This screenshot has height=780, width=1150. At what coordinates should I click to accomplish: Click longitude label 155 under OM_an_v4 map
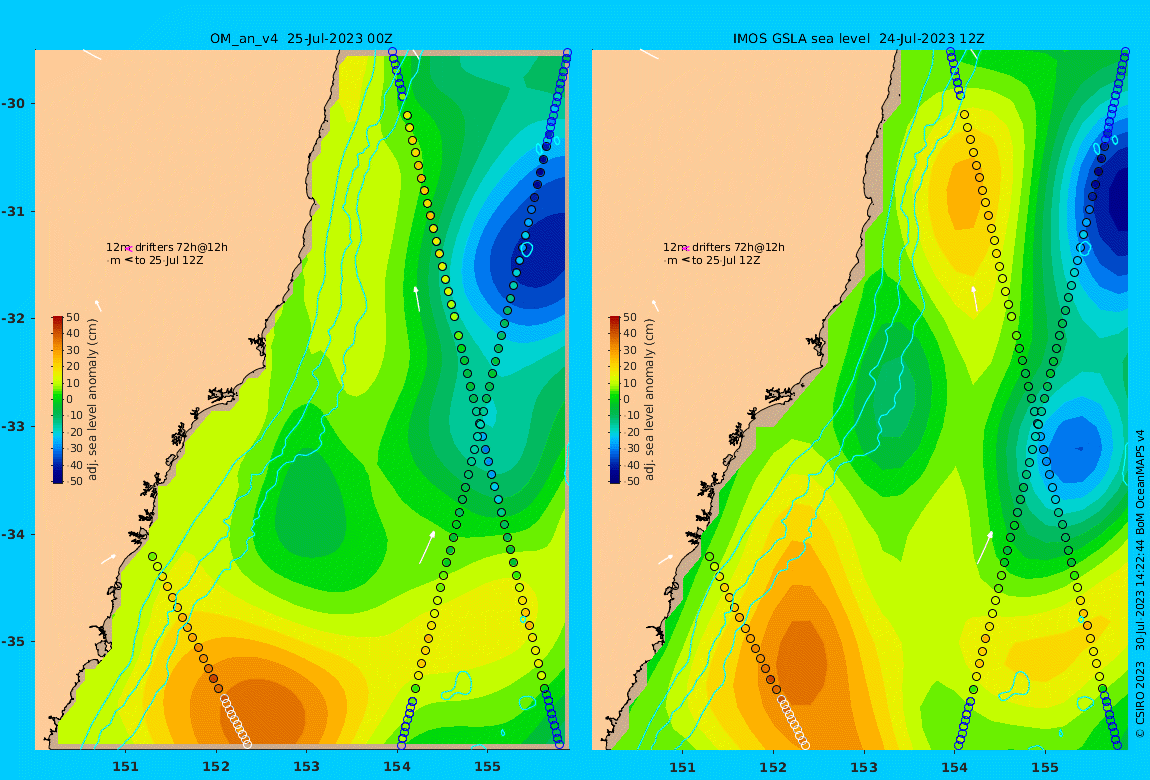coord(488,767)
